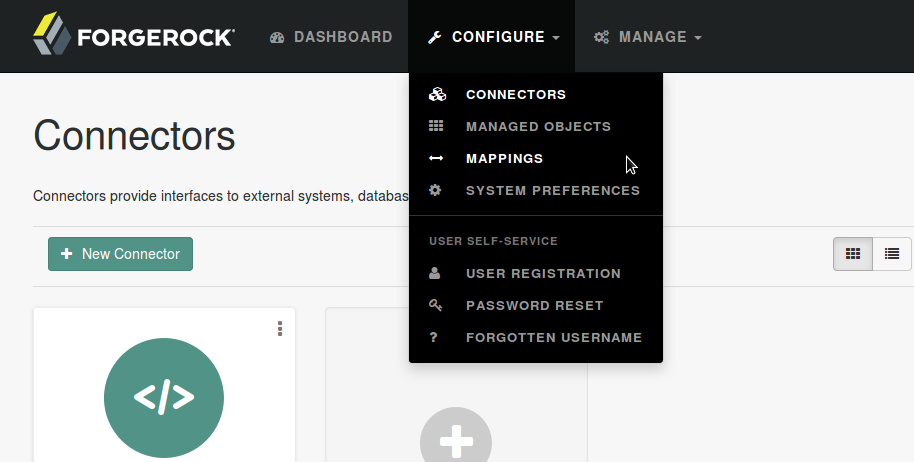914x462 pixels.
Task: Open Mappings from Configure menu
Action: (536, 158)
